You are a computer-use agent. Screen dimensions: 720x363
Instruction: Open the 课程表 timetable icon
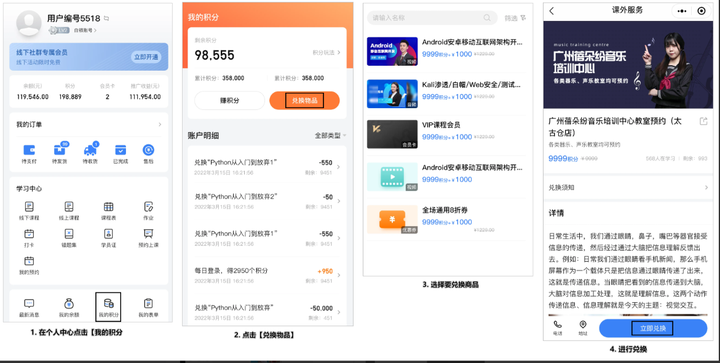[108, 207]
